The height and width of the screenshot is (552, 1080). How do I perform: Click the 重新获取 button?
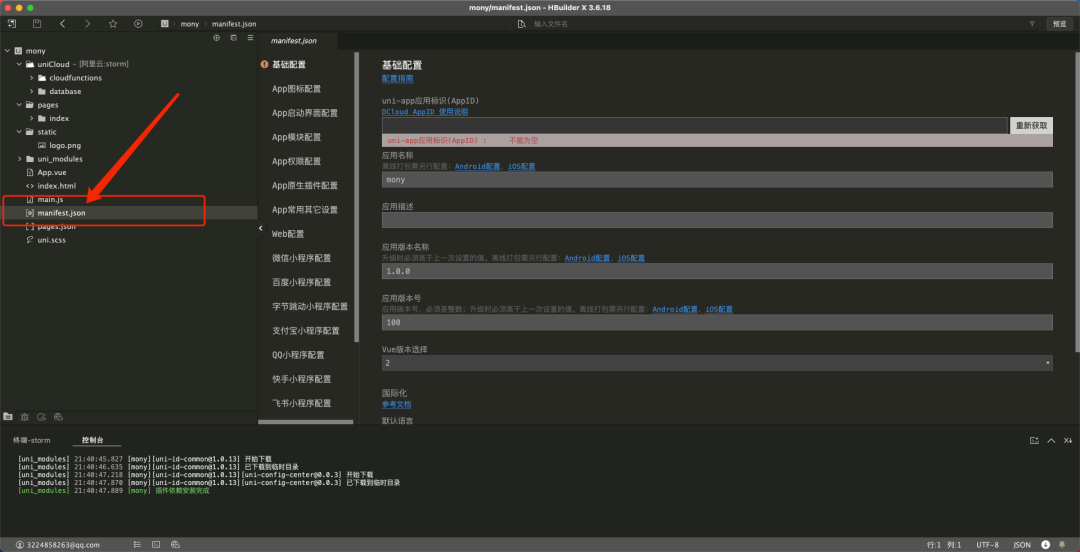[1031, 125]
